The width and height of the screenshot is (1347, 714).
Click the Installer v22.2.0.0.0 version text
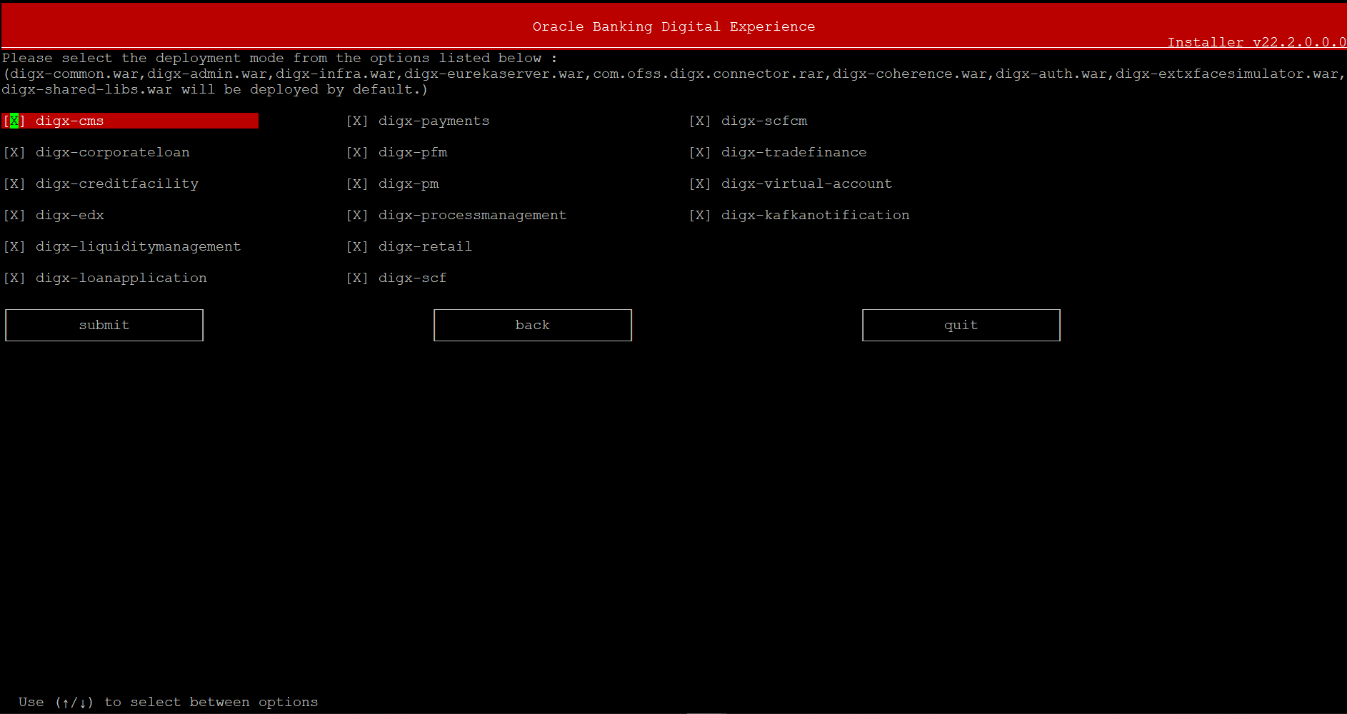pyautogui.click(x=1257, y=43)
